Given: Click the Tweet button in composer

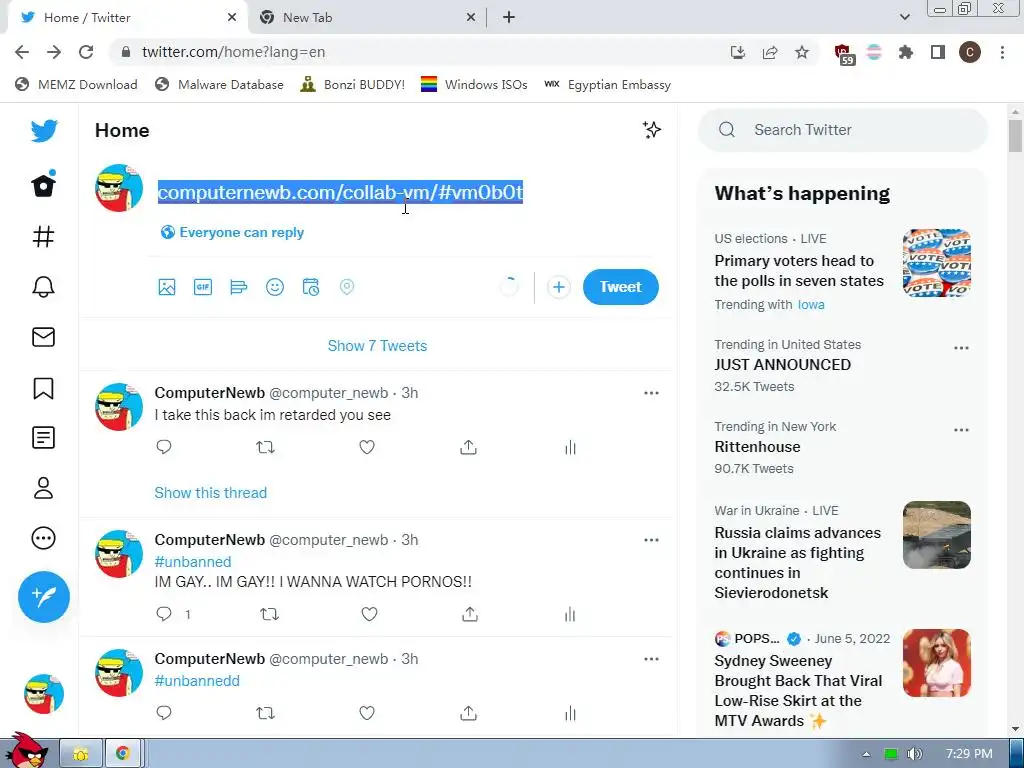Looking at the screenshot, I should pyautogui.click(x=620, y=287).
